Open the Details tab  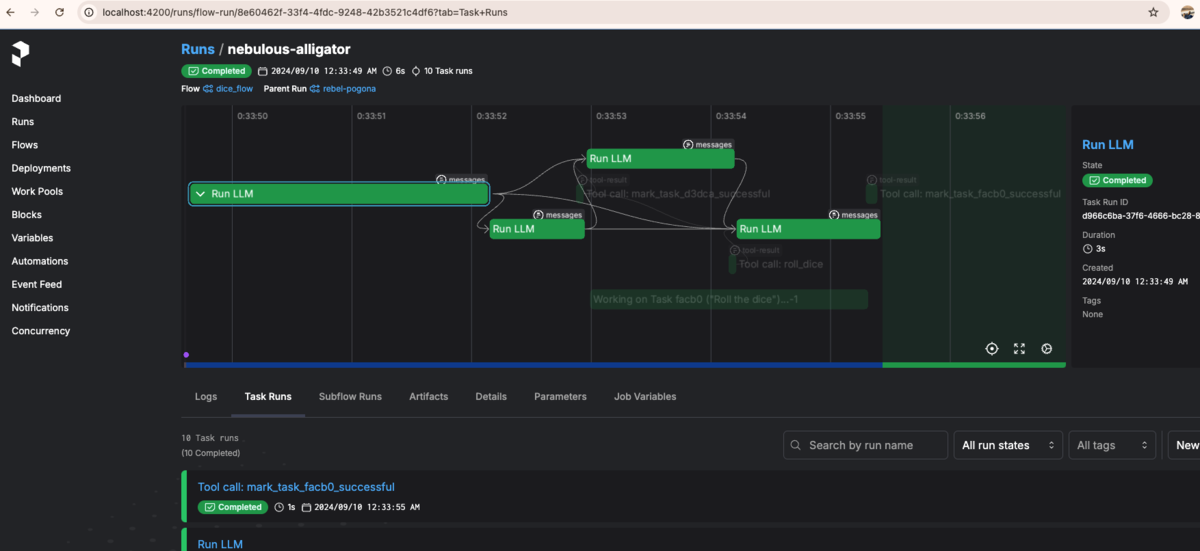click(491, 397)
